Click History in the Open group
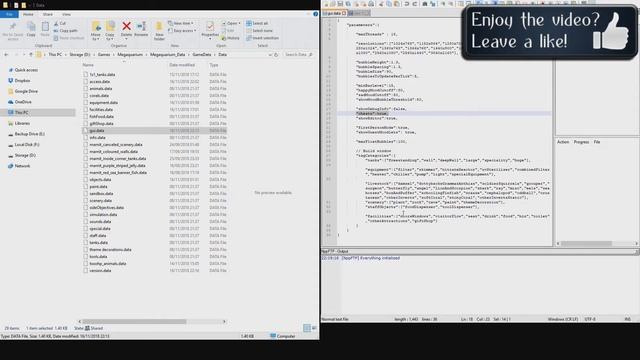Viewport: 640px width, 360px height. click(x=231, y=38)
